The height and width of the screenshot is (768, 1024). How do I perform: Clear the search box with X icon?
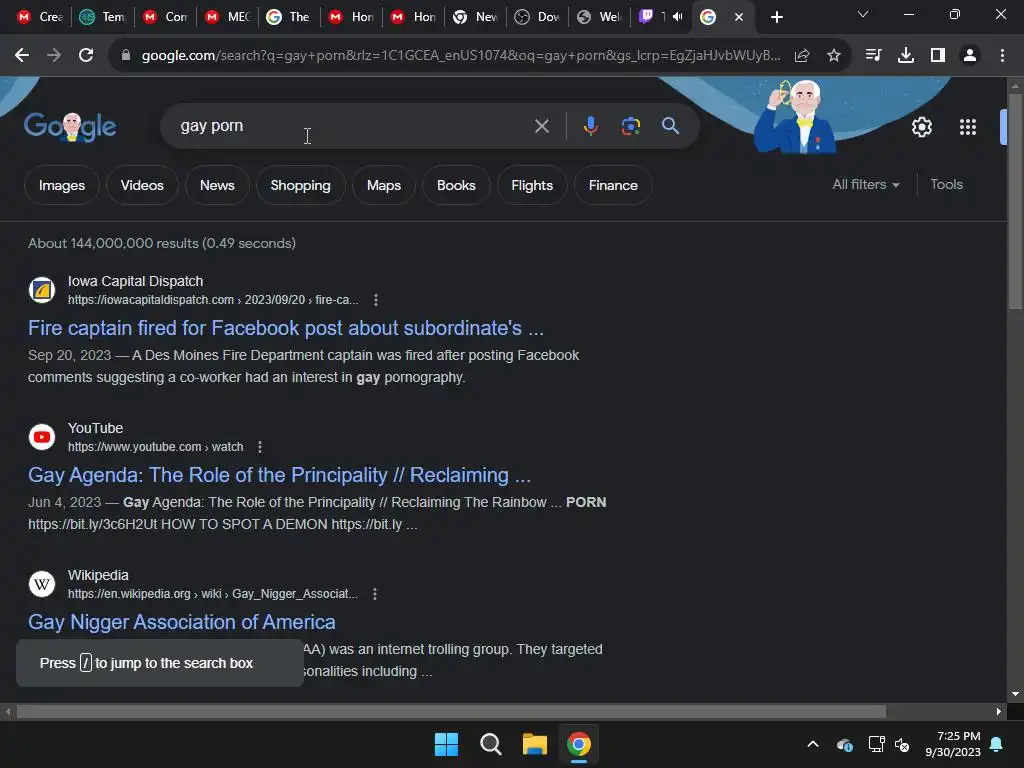(541, 126)
